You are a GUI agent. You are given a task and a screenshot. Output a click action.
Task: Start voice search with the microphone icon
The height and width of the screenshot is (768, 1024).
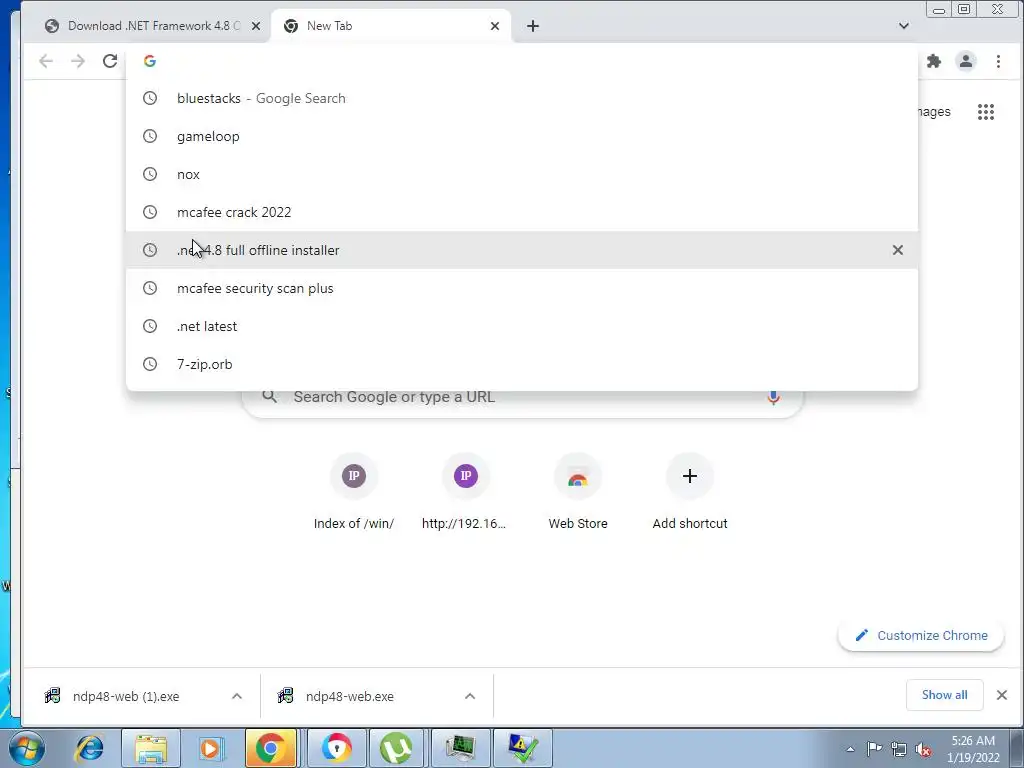773,396
